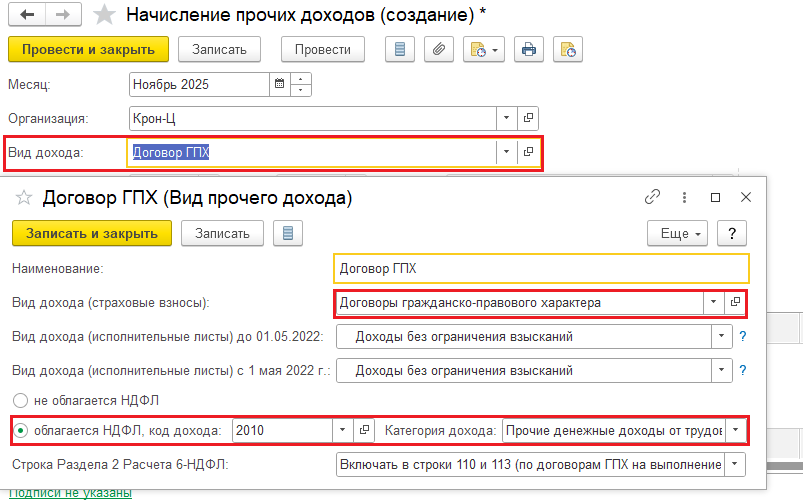Open the income code 2010 record
Viewport: 803px width, 501px height.
364,430
